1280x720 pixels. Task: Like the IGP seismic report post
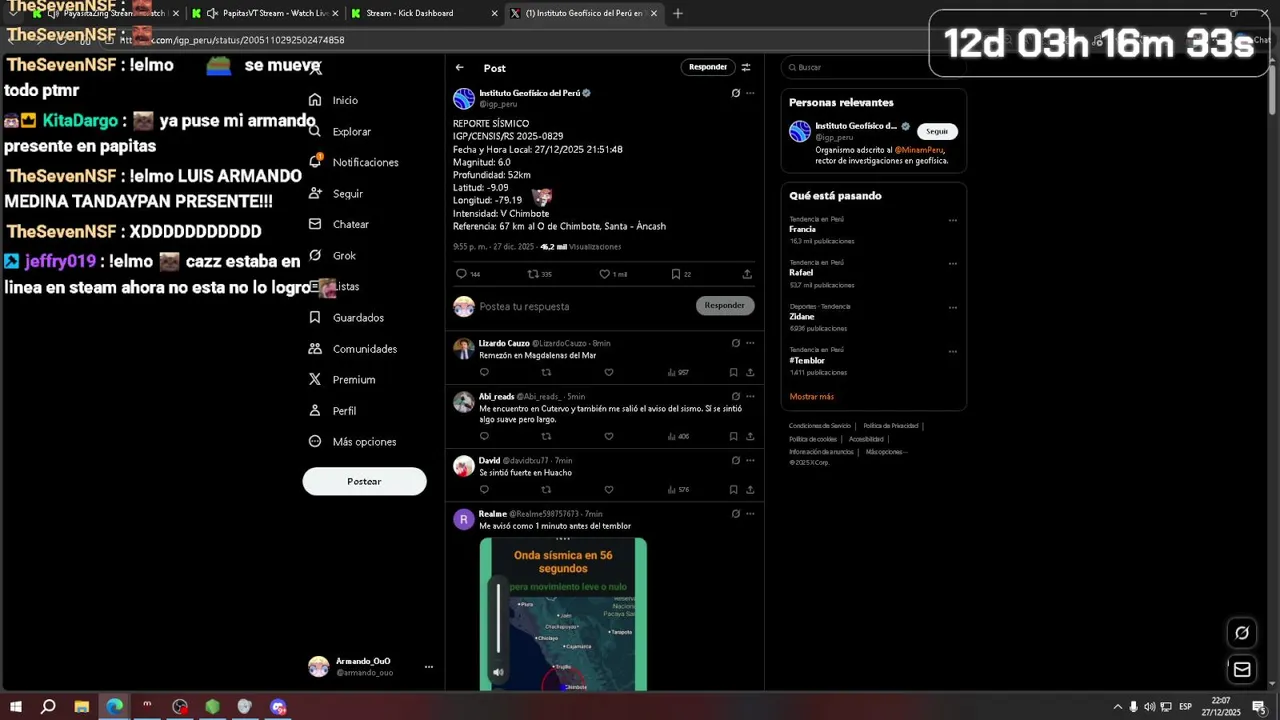pyautogui.click(x=604, y=274)
